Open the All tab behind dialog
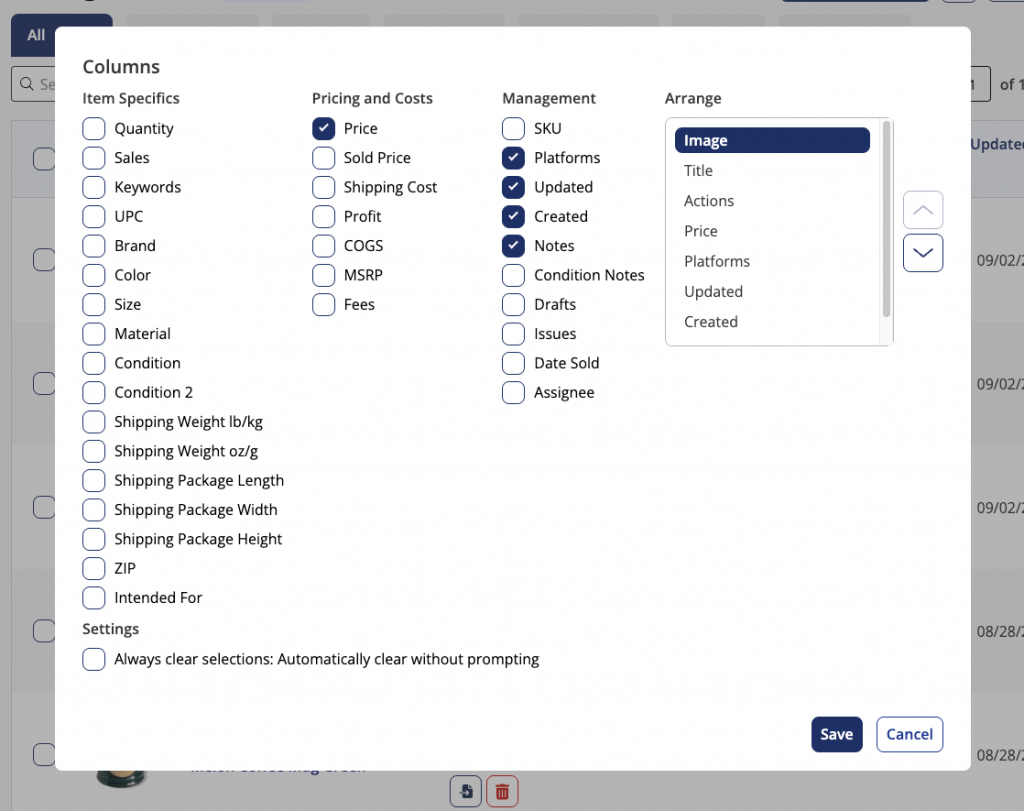The width and height of the screenshot is (1024, 811). 36,35
